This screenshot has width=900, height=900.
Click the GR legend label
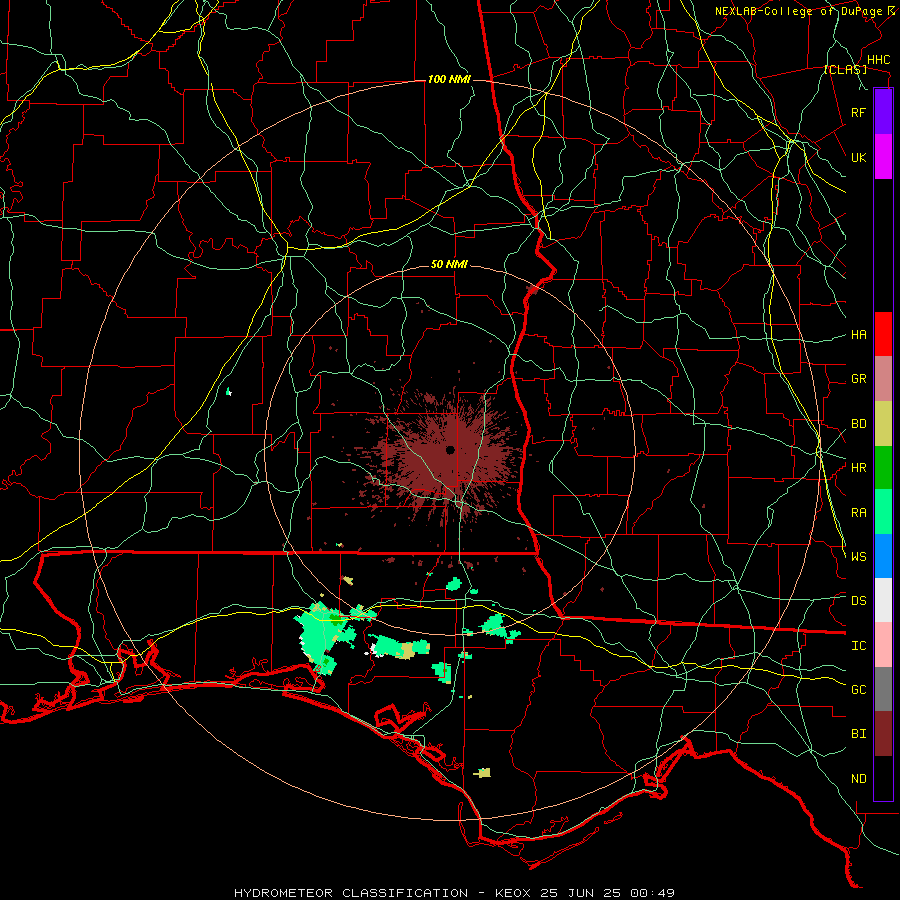click(x=858, y=379)
